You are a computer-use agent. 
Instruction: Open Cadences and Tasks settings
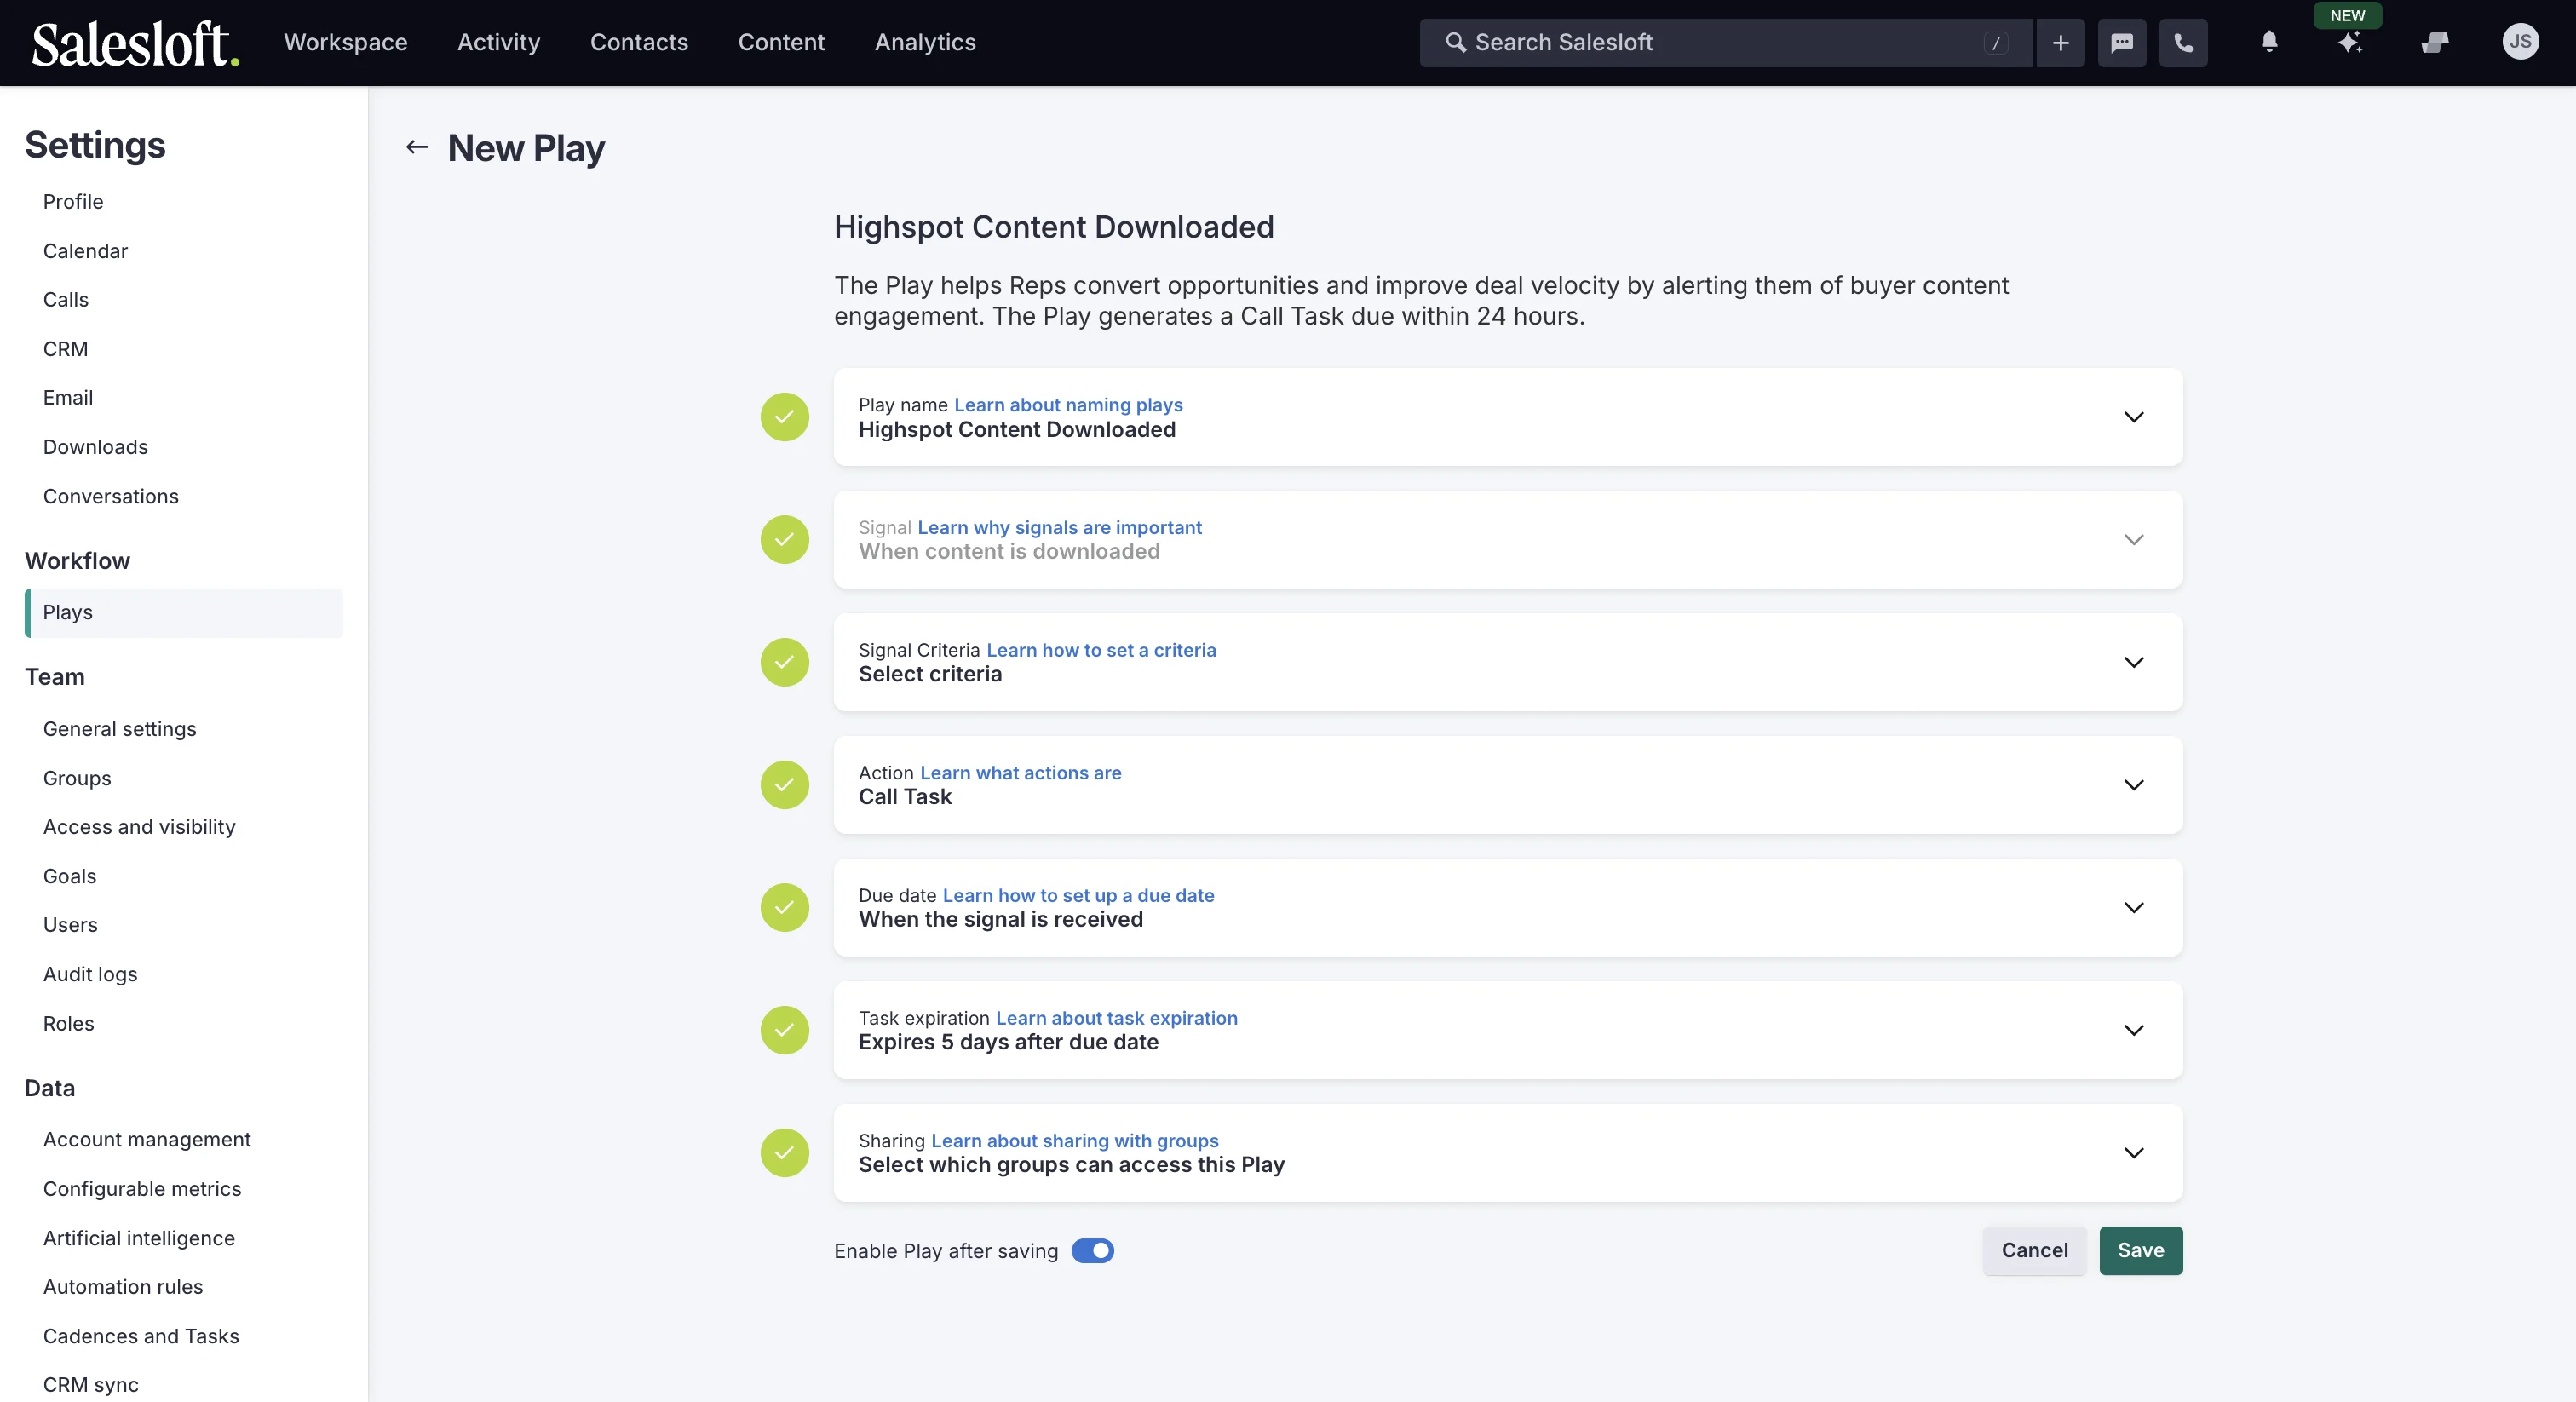click(x=141, y=1337)
